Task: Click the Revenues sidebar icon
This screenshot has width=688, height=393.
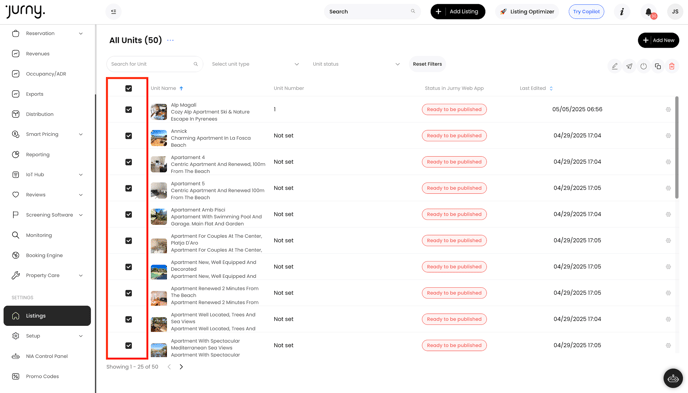Action: pos(16,54)
